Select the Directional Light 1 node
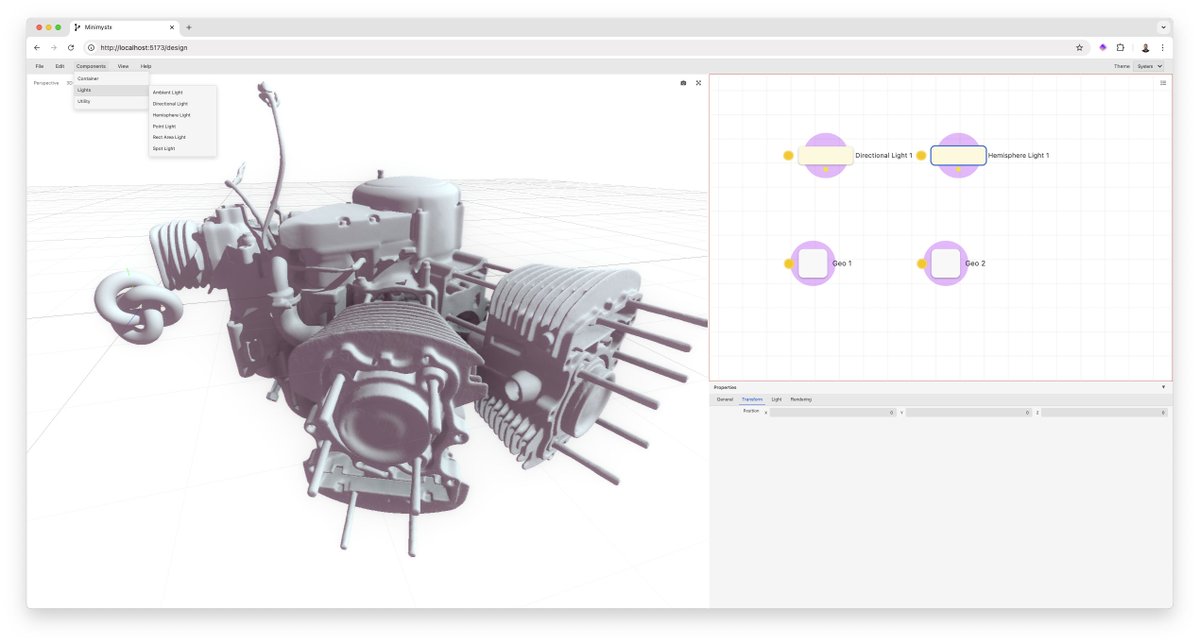The height and width of the screenshot is (644, 1200). point(825,155)
